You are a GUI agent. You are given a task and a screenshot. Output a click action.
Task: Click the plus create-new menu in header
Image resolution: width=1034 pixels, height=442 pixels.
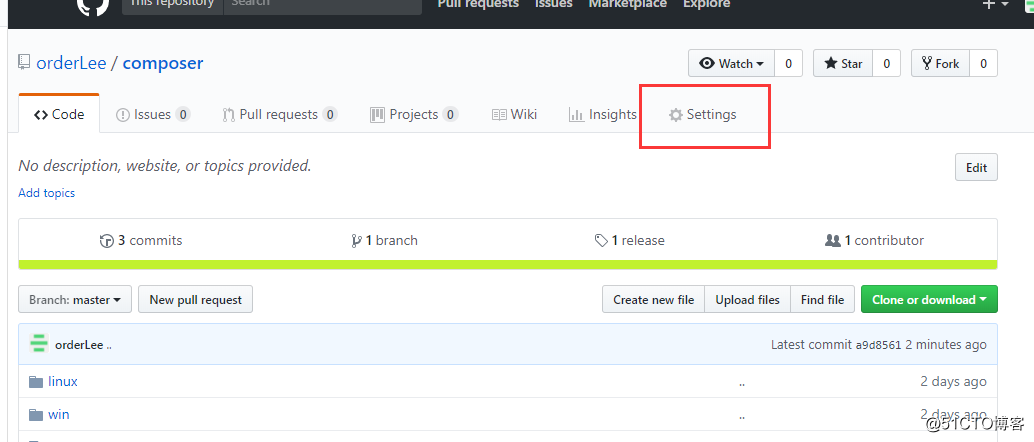(x=996, y=5)
